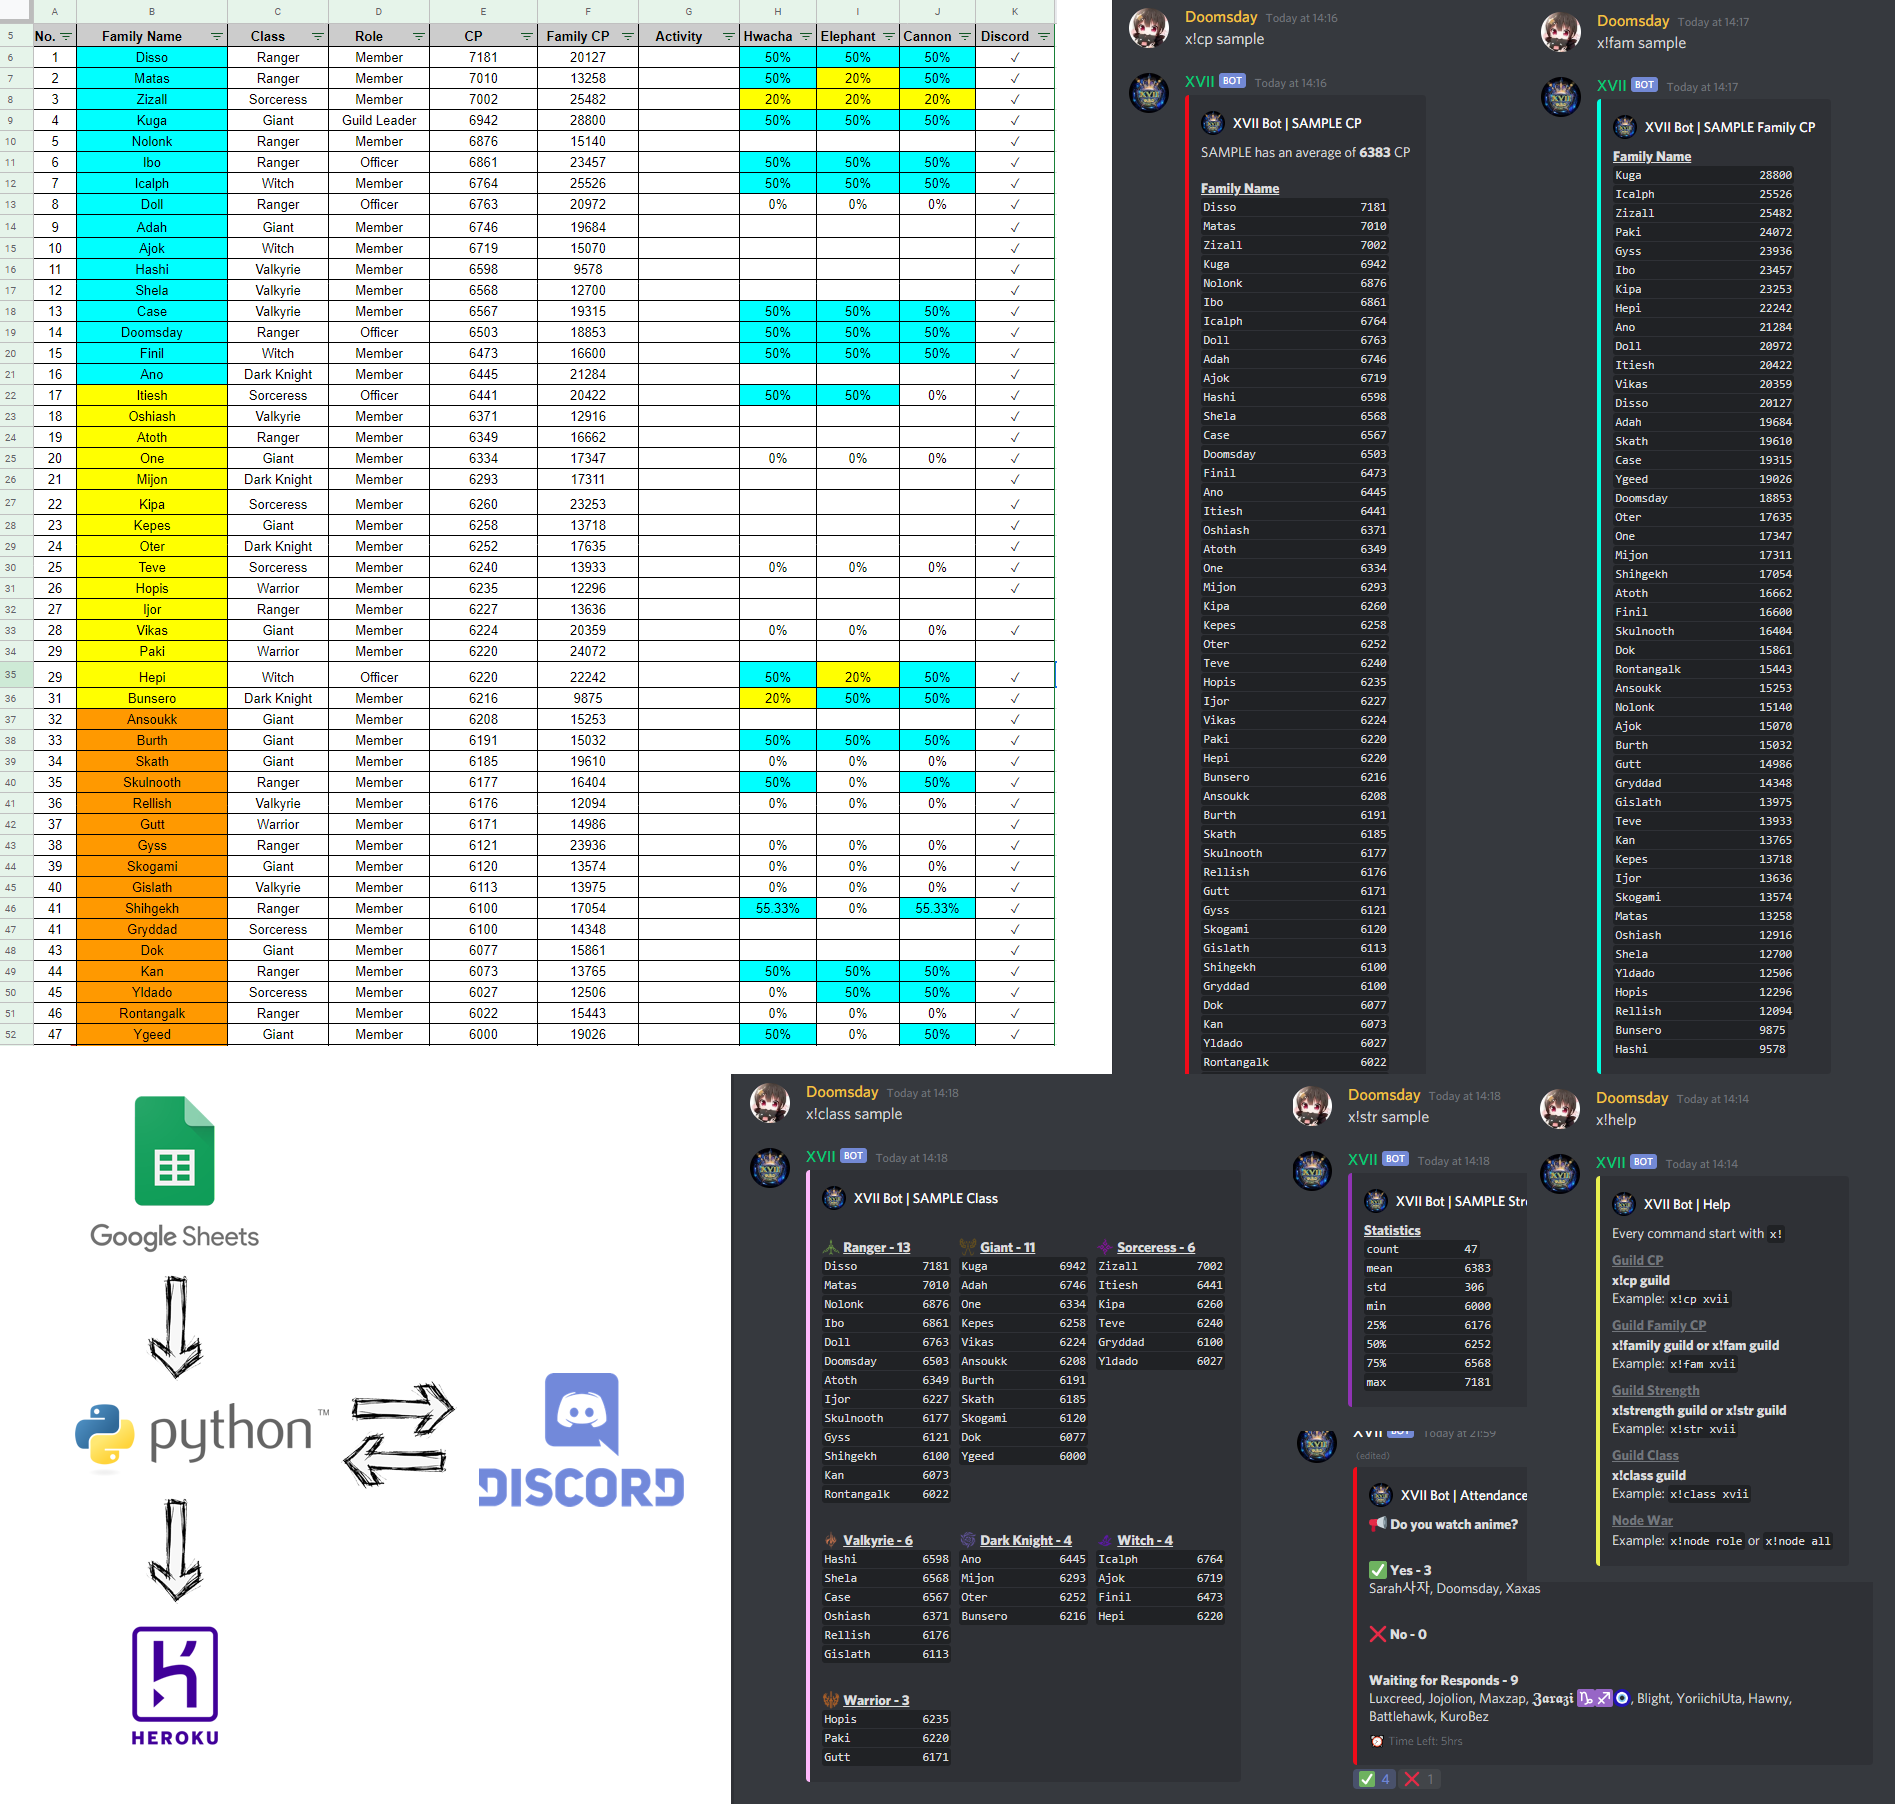Open the filter dropdown on the Role column
The height and width of the screenshot is (1804, 1895).
(x=419, y=36)
